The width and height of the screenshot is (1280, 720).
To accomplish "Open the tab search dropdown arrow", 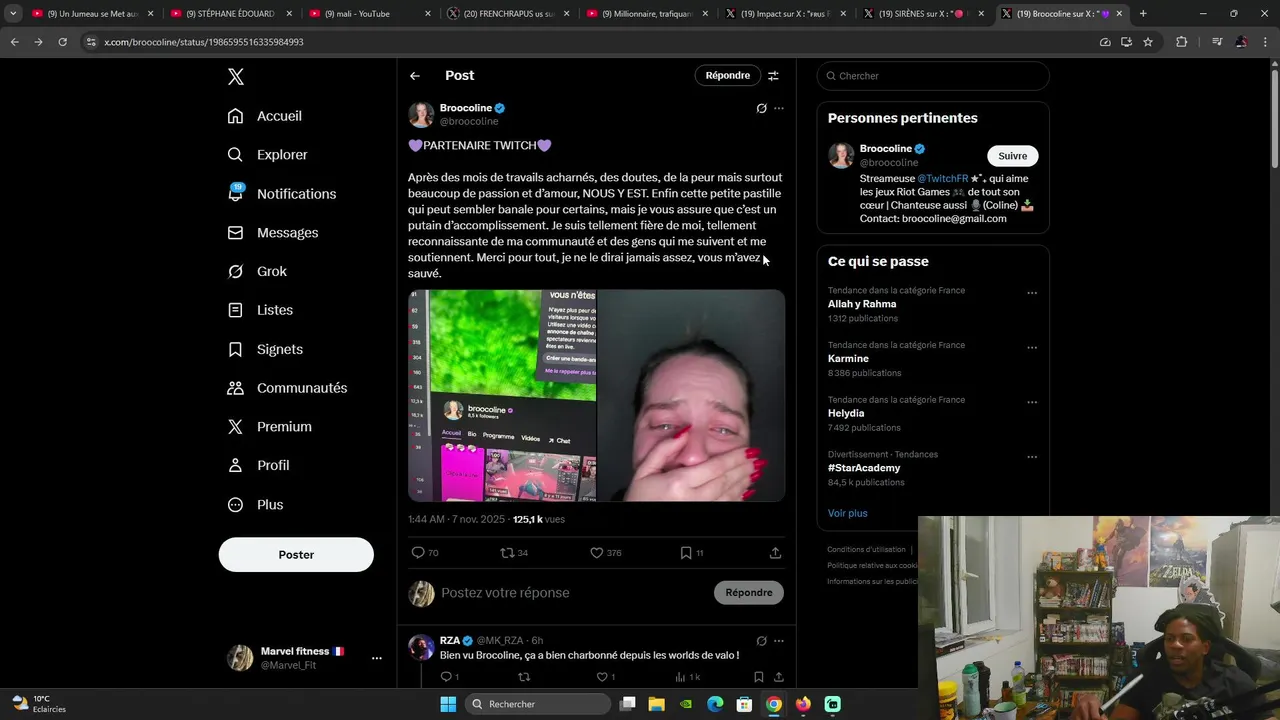I will tap(13, 14).
